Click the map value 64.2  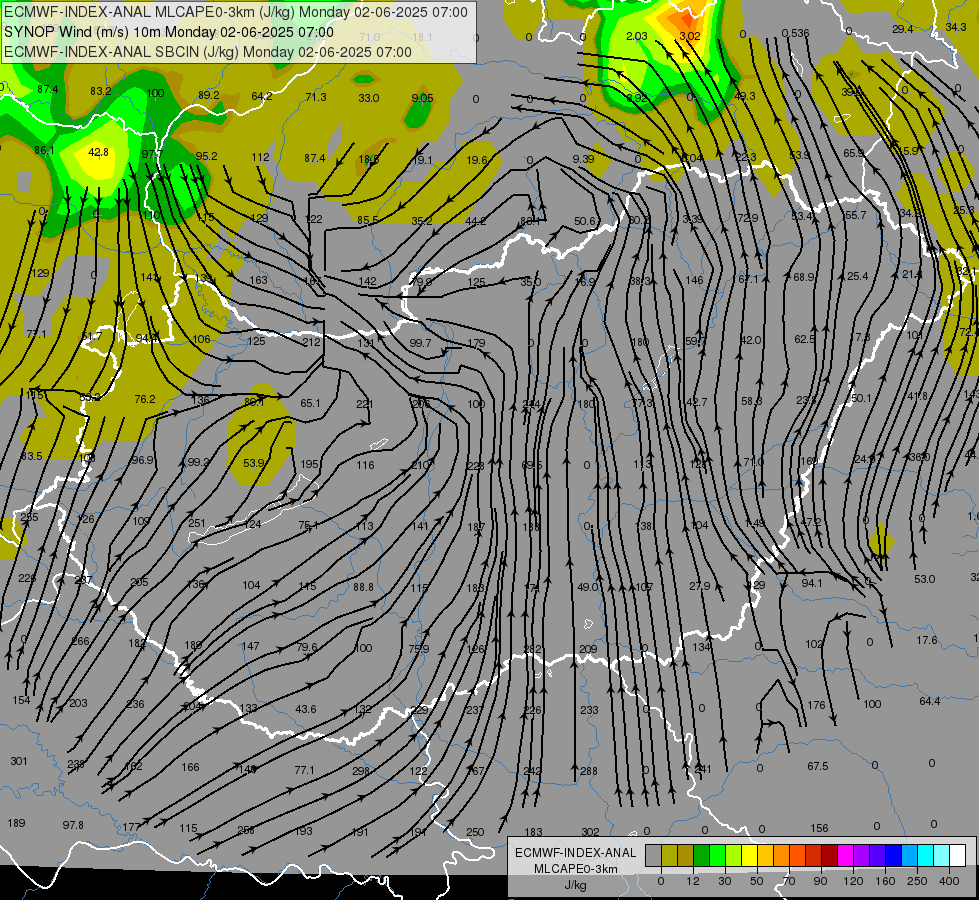click(262, 96)
